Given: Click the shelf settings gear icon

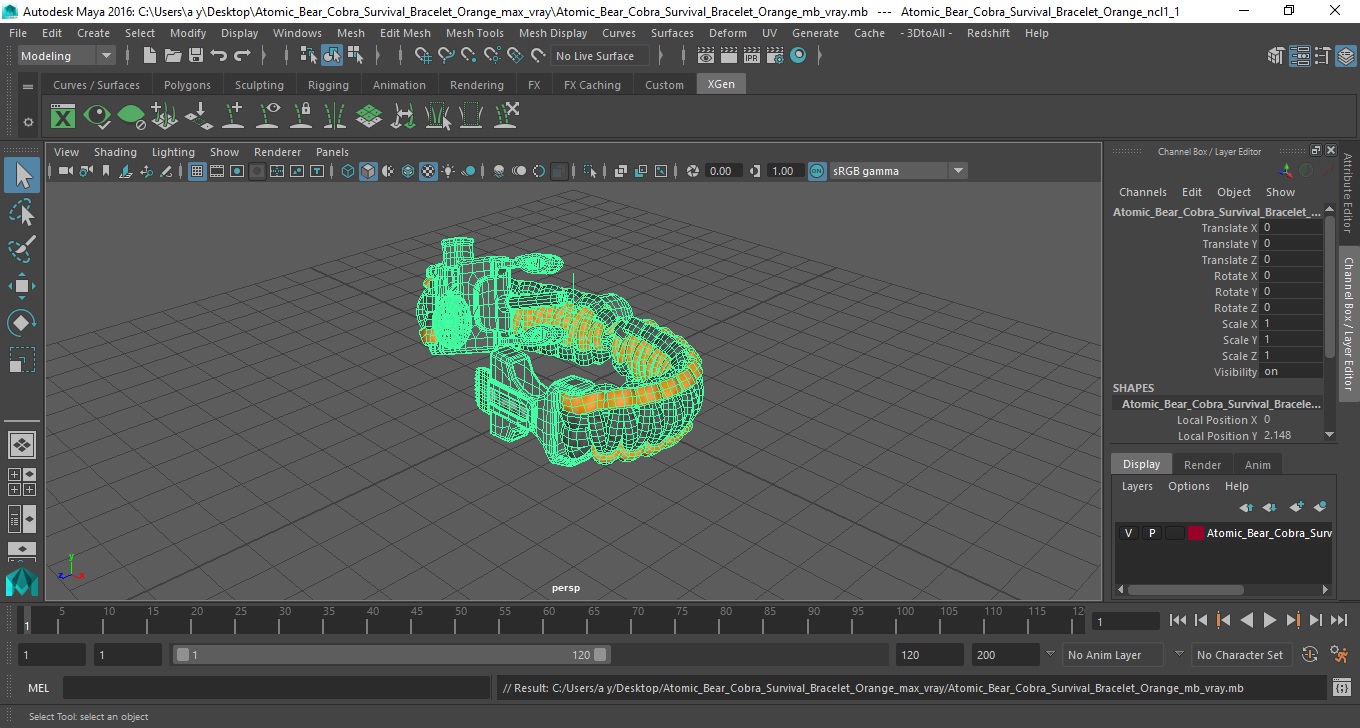Looking at the screenshot, I should point(28,122).
